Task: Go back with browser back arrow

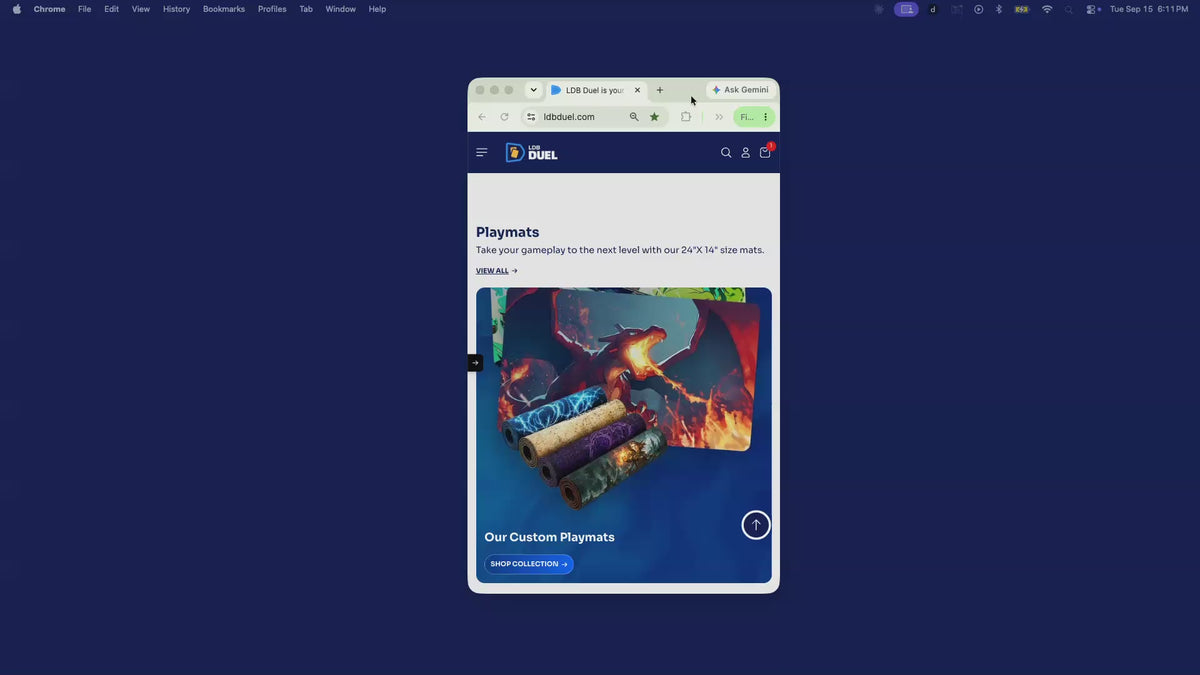Action: coord(482,117)
